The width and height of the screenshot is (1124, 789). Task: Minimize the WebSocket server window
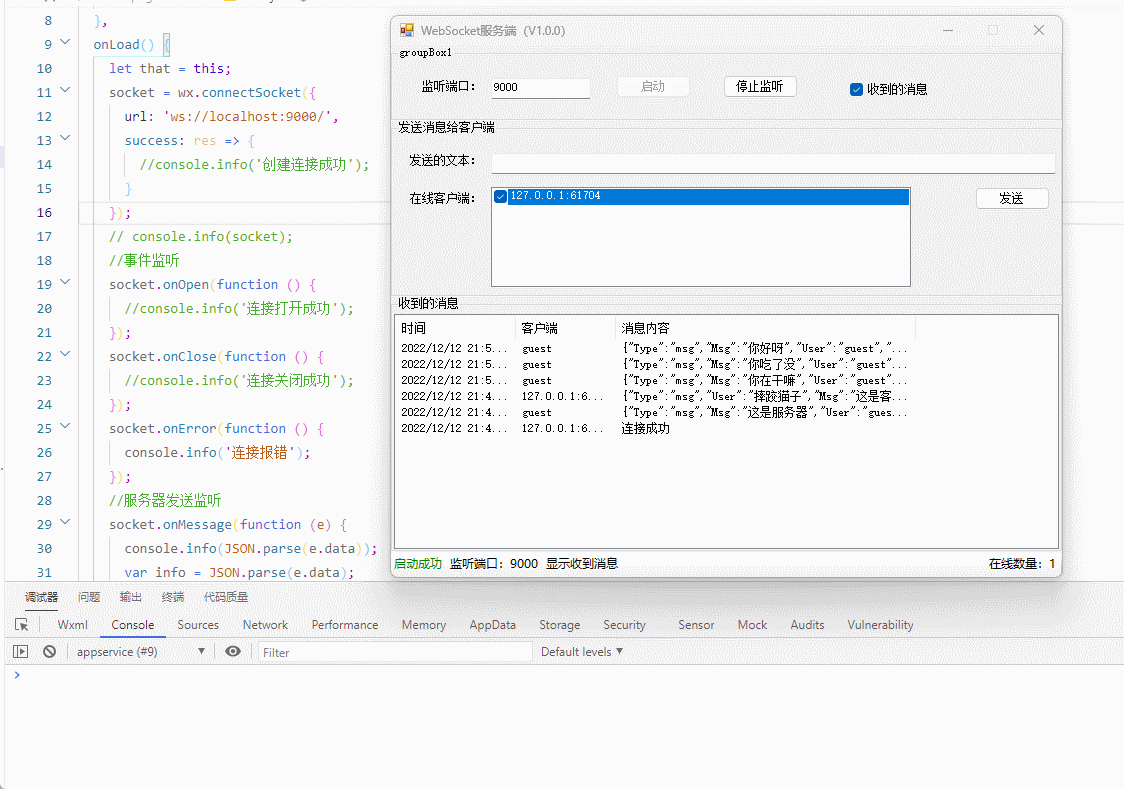point(947,30)
